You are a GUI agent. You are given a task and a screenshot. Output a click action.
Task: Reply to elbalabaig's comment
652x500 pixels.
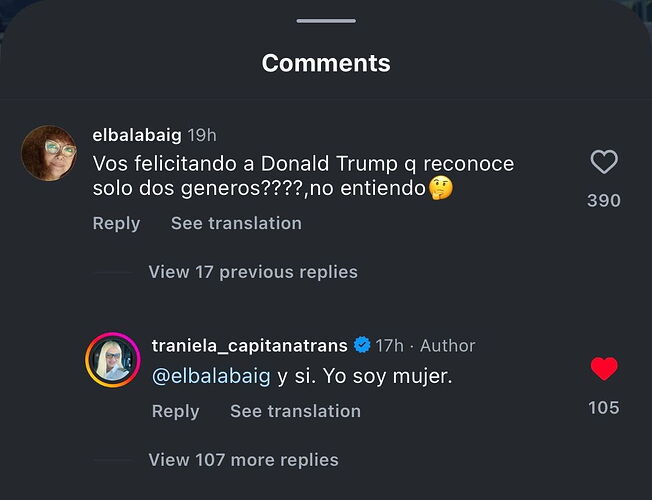click(x=116, y=223)
